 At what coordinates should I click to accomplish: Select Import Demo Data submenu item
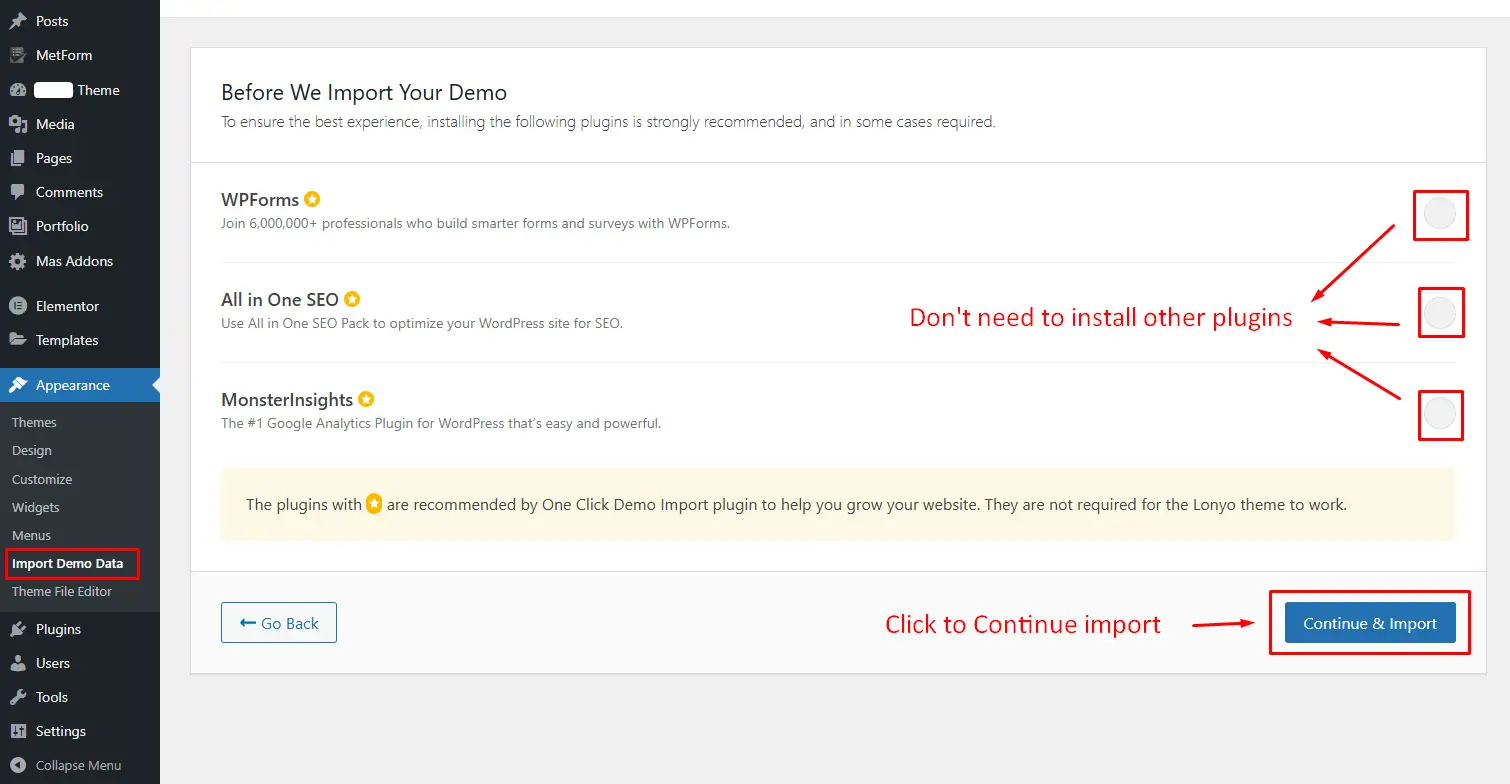[x=68, y=563]
